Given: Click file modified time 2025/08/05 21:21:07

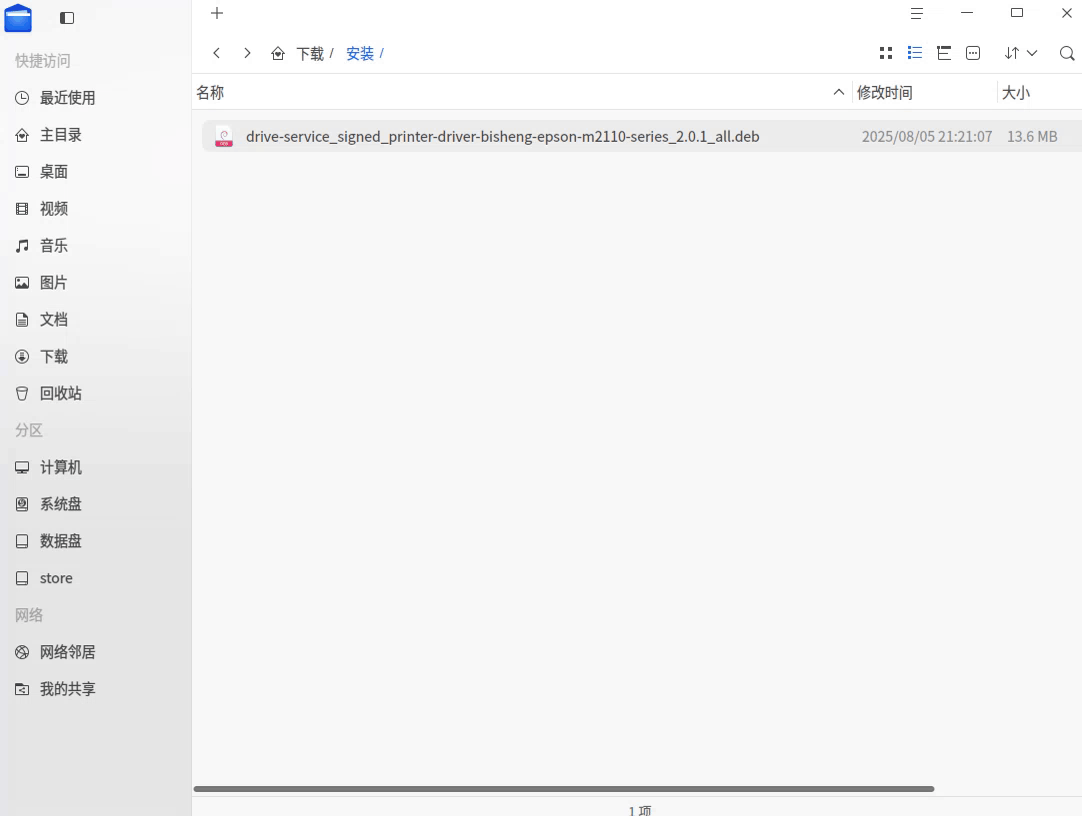Looking at the screenshot, I should pos(927,137).
